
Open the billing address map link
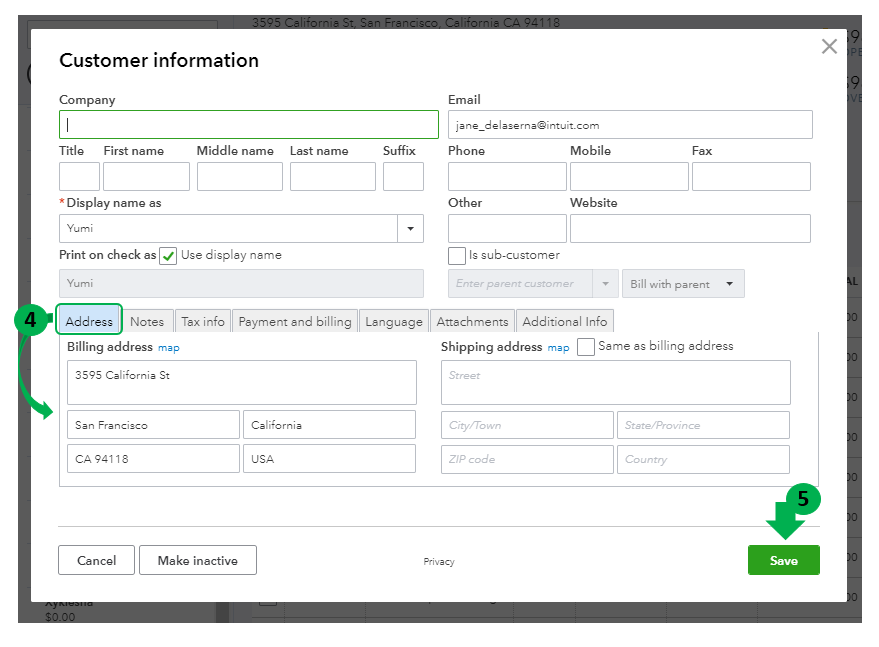(169, 348)
